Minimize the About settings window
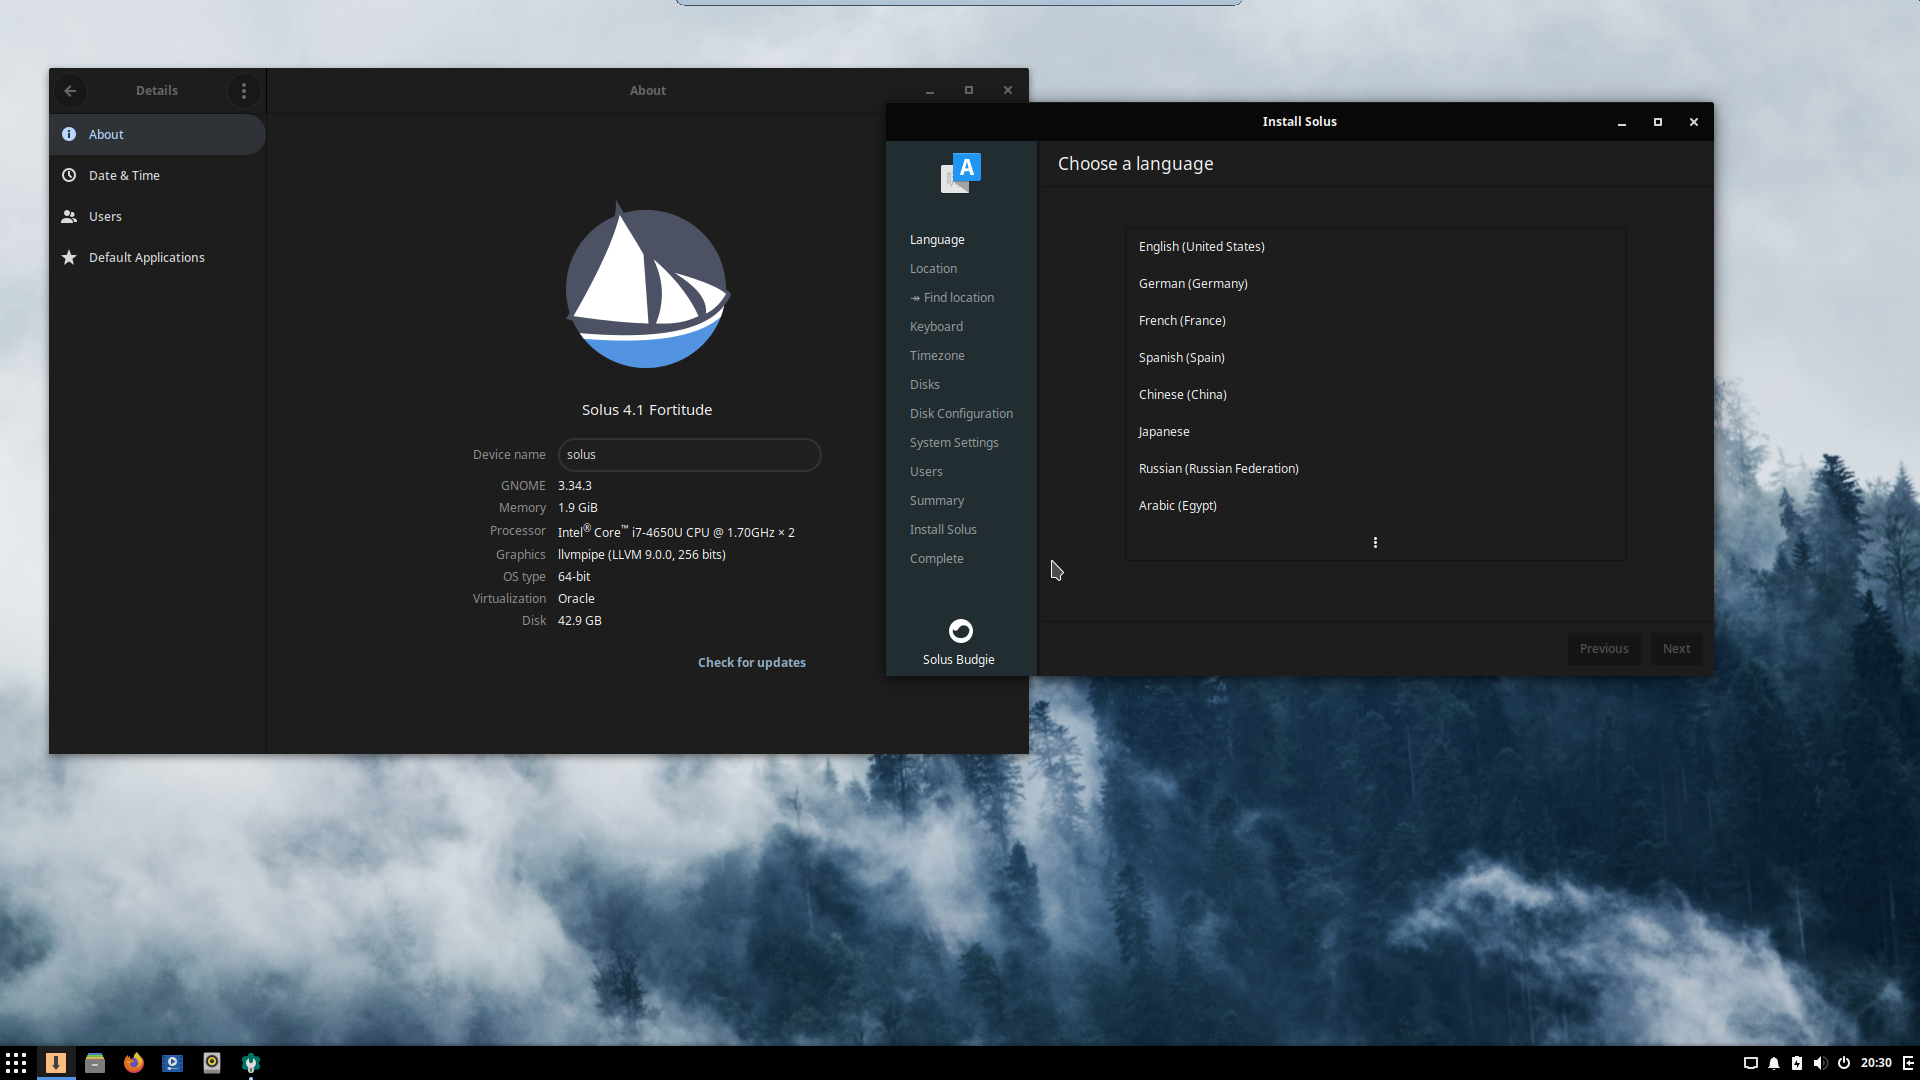1920x1080 pixels. 930,91
